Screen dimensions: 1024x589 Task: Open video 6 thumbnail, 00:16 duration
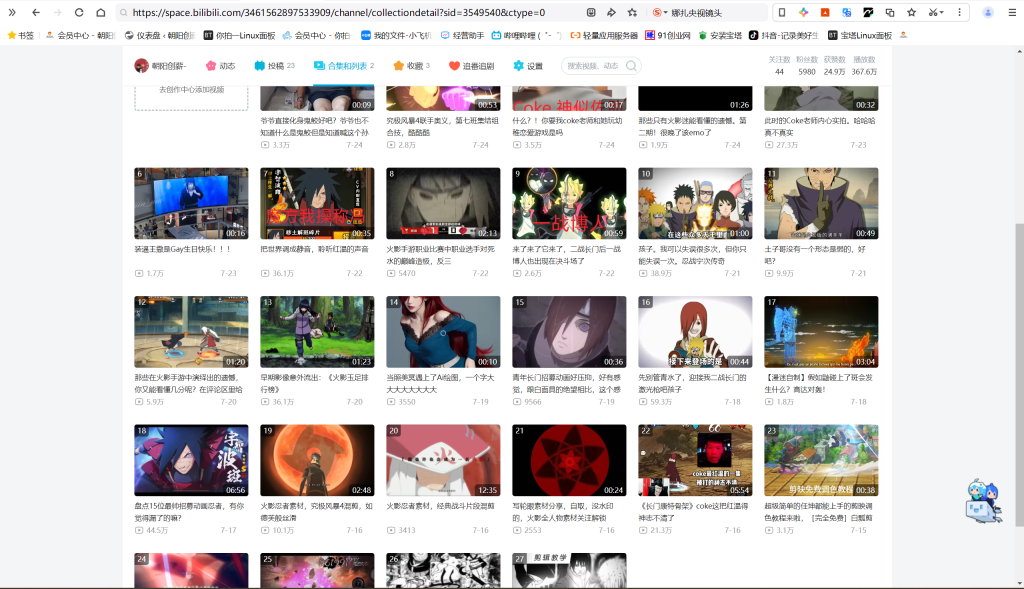[191, 203]
